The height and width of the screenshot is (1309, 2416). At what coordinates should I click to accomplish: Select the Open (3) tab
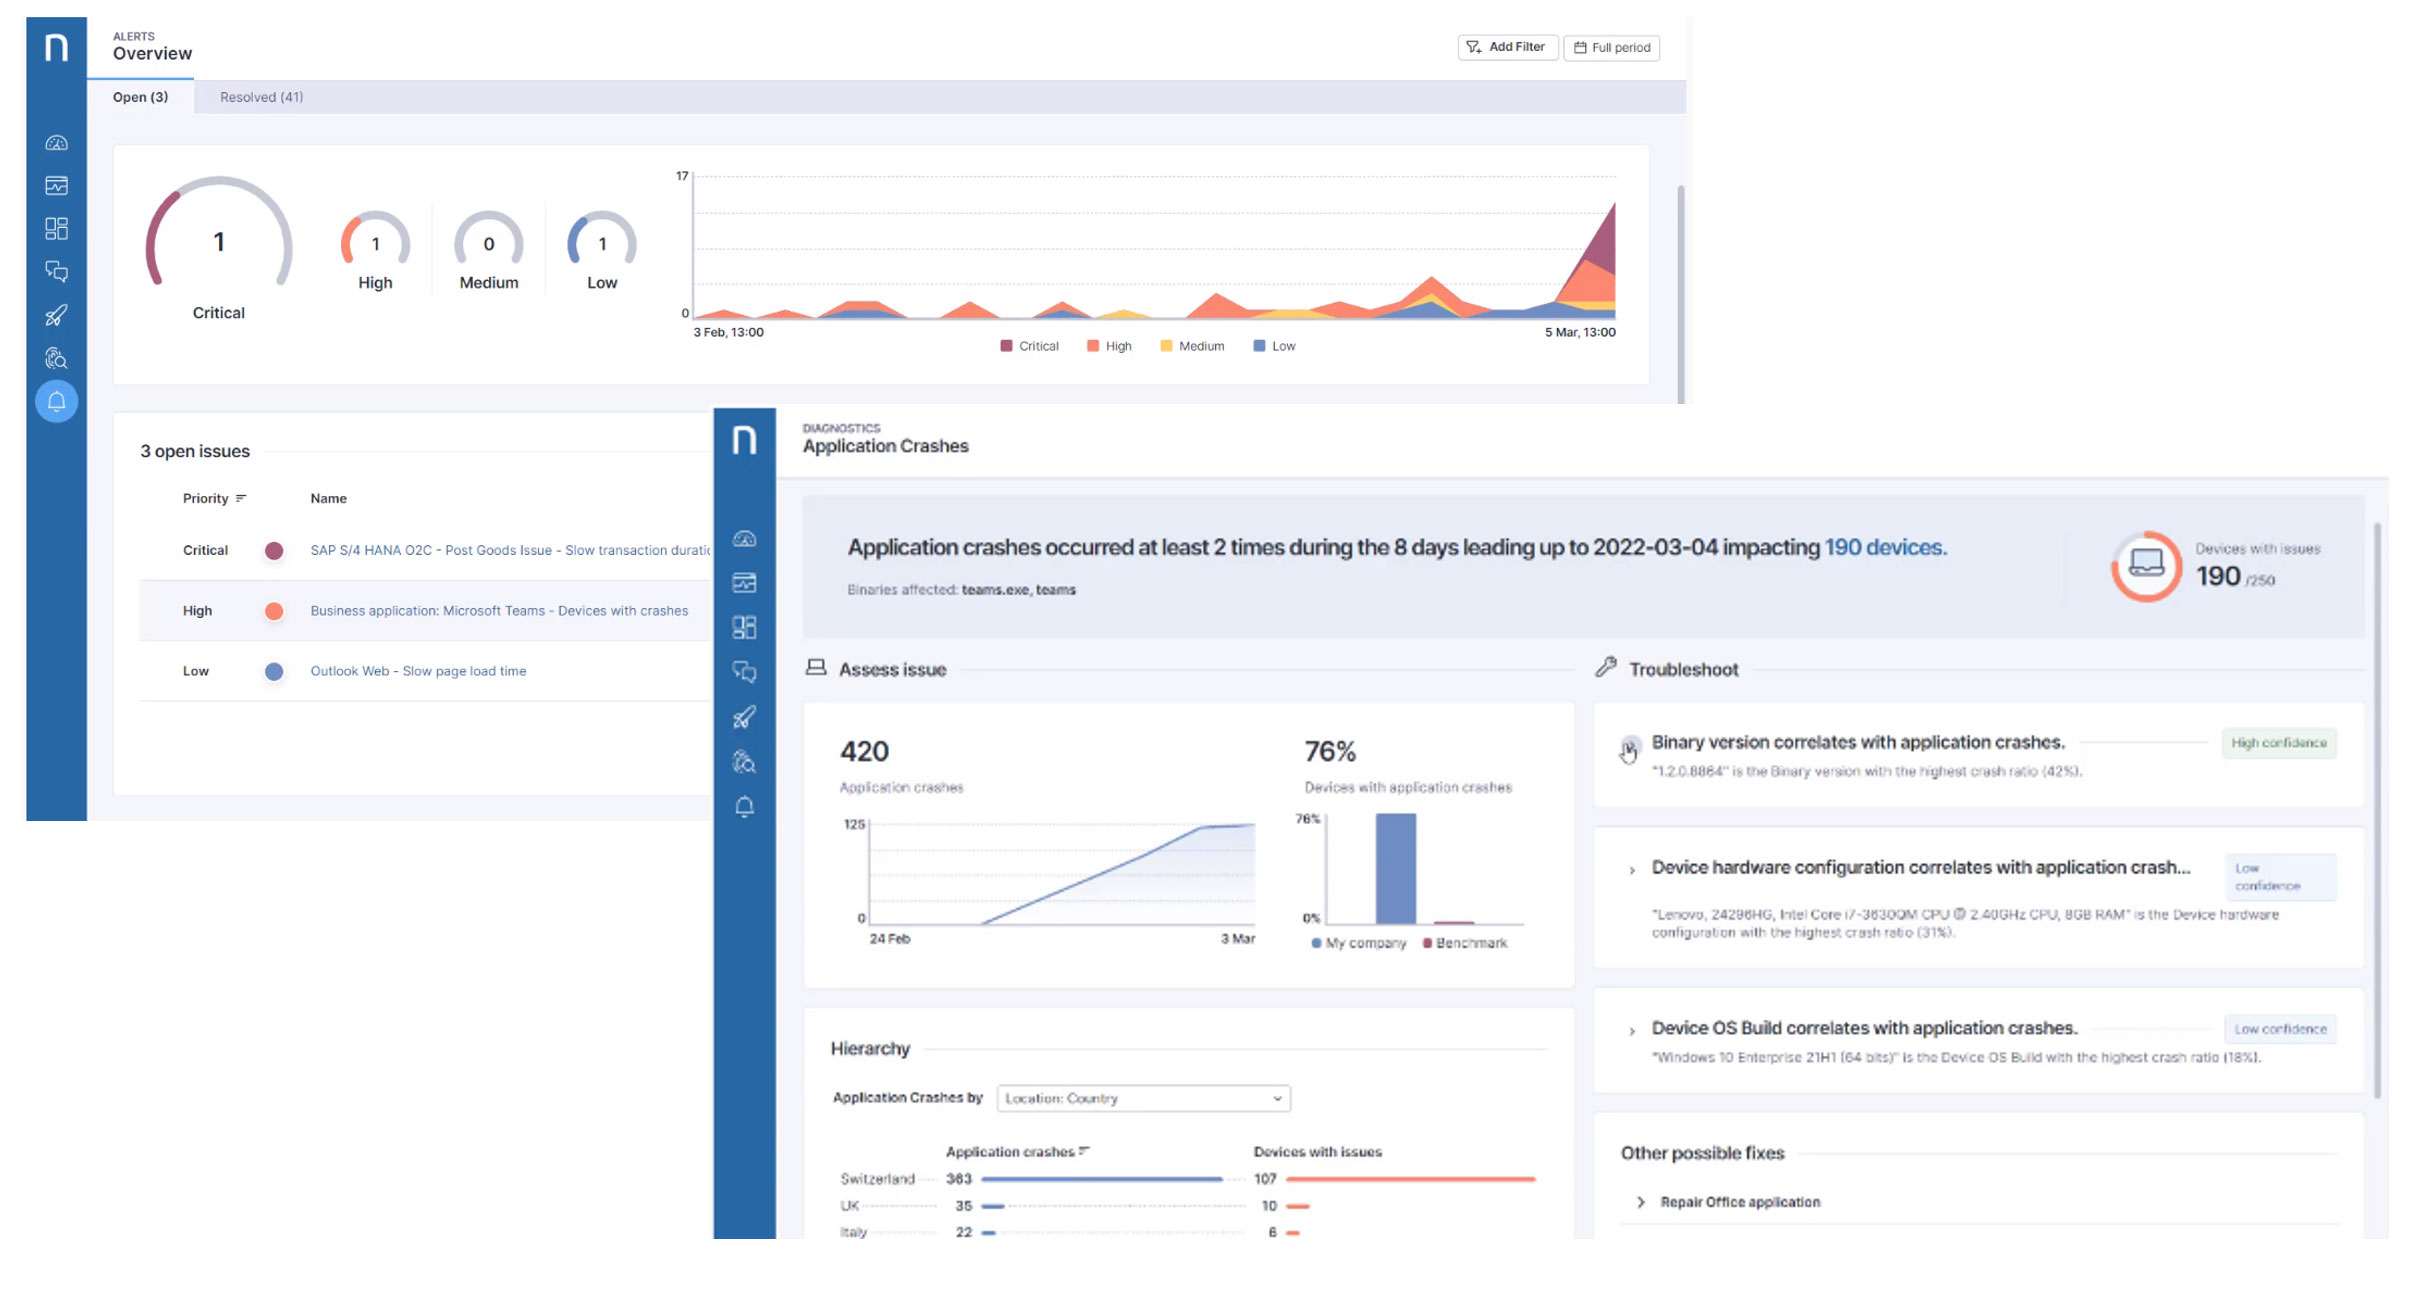140,97
